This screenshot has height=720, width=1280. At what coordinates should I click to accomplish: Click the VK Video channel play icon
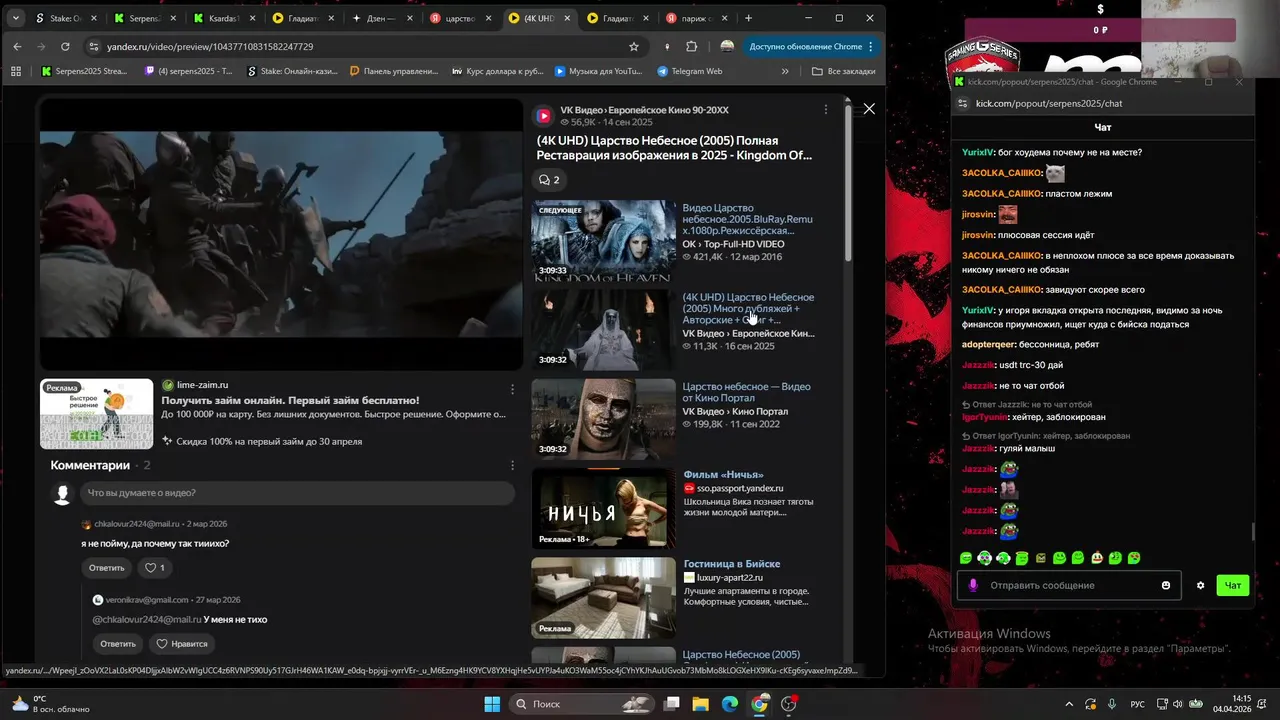click(x=543, y=116)
